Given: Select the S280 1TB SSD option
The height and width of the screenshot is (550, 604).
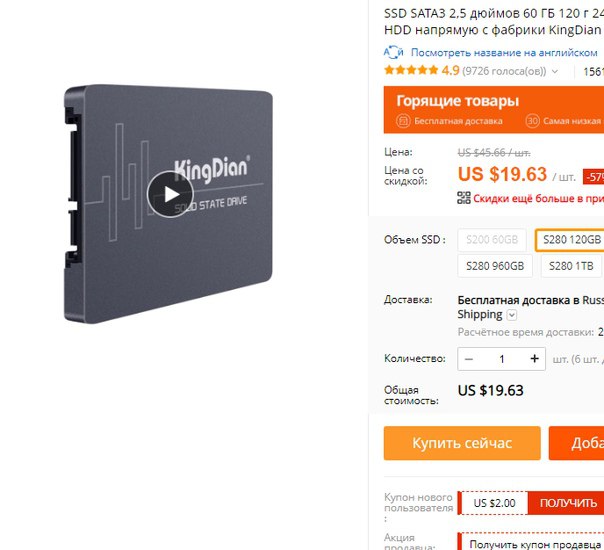Looking at the screenshot, I should coord(571,266).
